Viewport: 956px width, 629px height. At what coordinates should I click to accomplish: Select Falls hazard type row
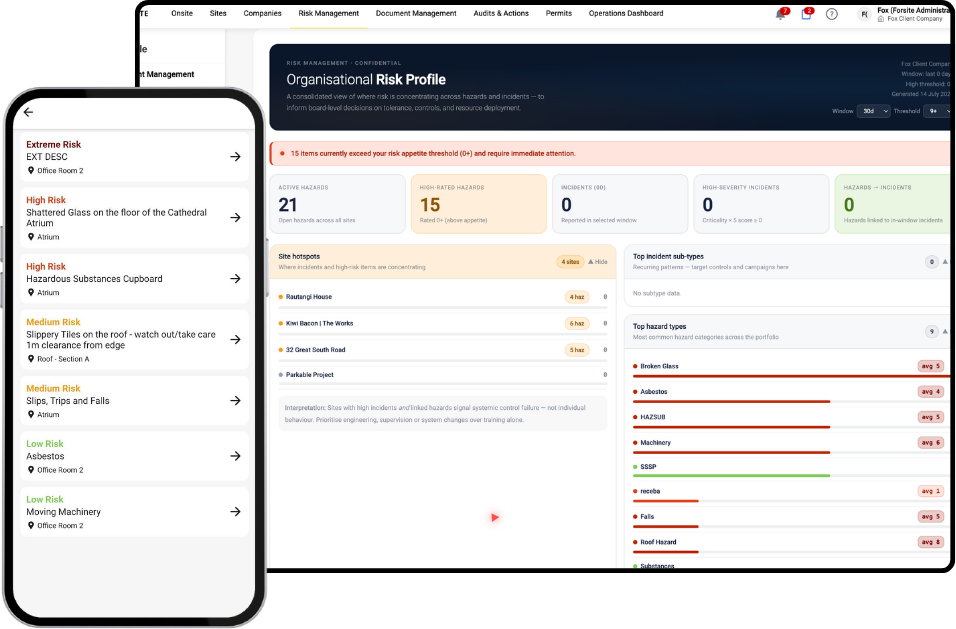pyautogui.click(x=790, y=517)
